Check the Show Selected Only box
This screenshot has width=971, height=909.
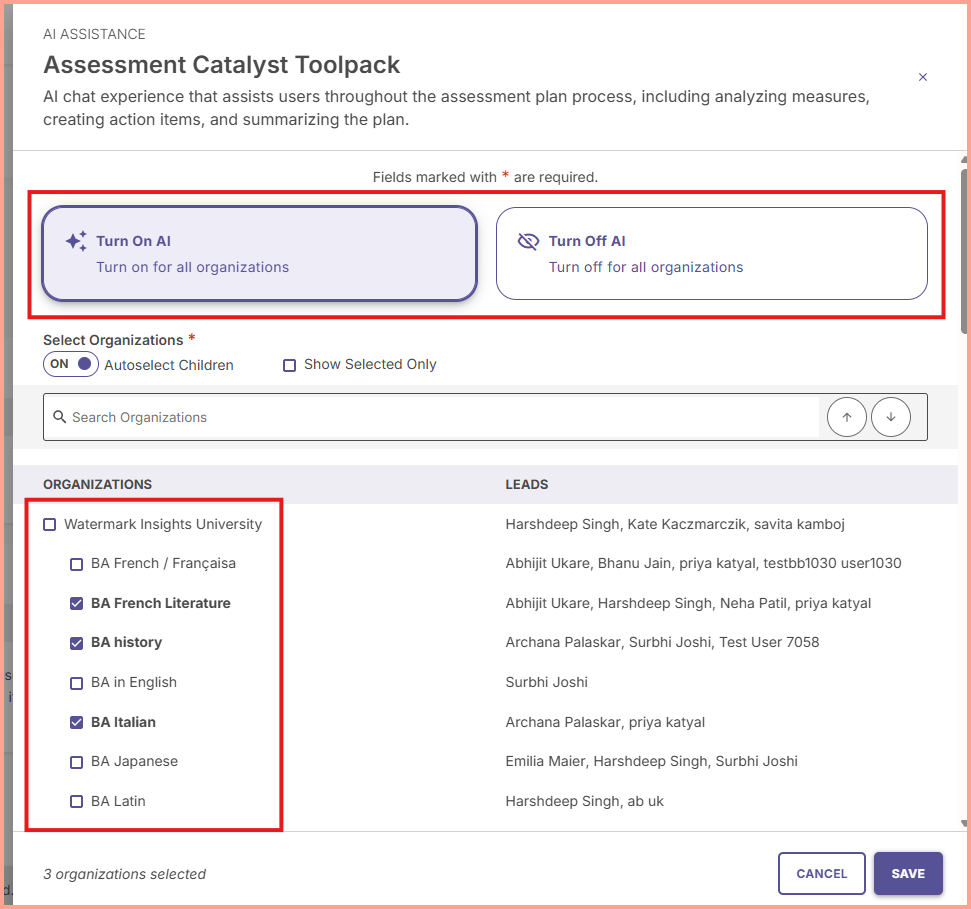289,365
